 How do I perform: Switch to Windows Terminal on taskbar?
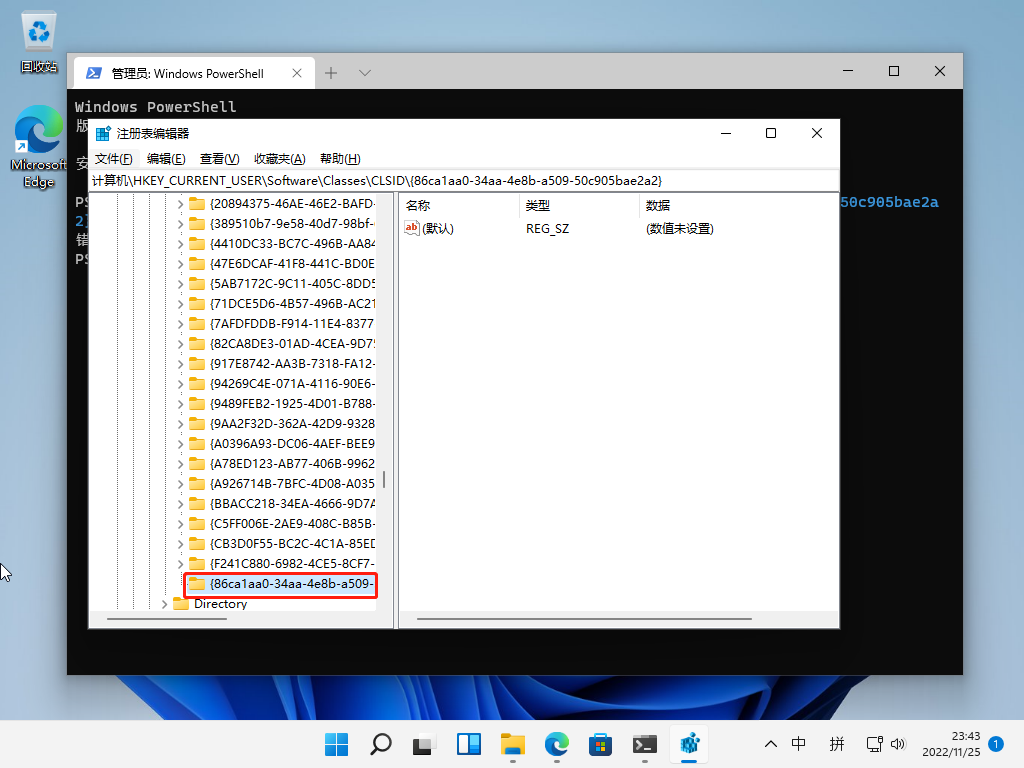tap(645, 744)
